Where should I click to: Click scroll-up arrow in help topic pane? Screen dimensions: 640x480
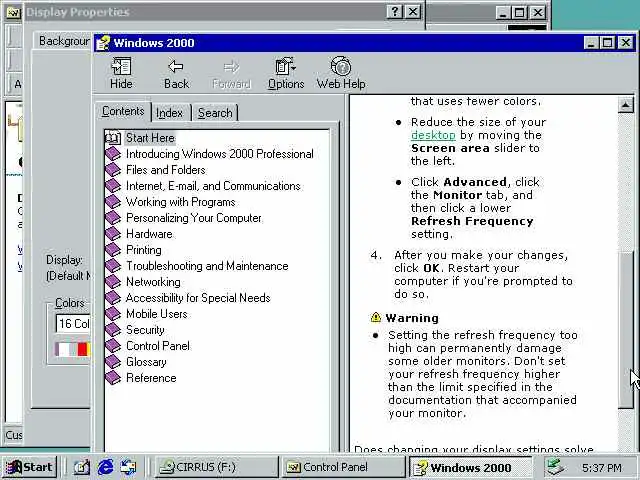(x=625, y=105)
